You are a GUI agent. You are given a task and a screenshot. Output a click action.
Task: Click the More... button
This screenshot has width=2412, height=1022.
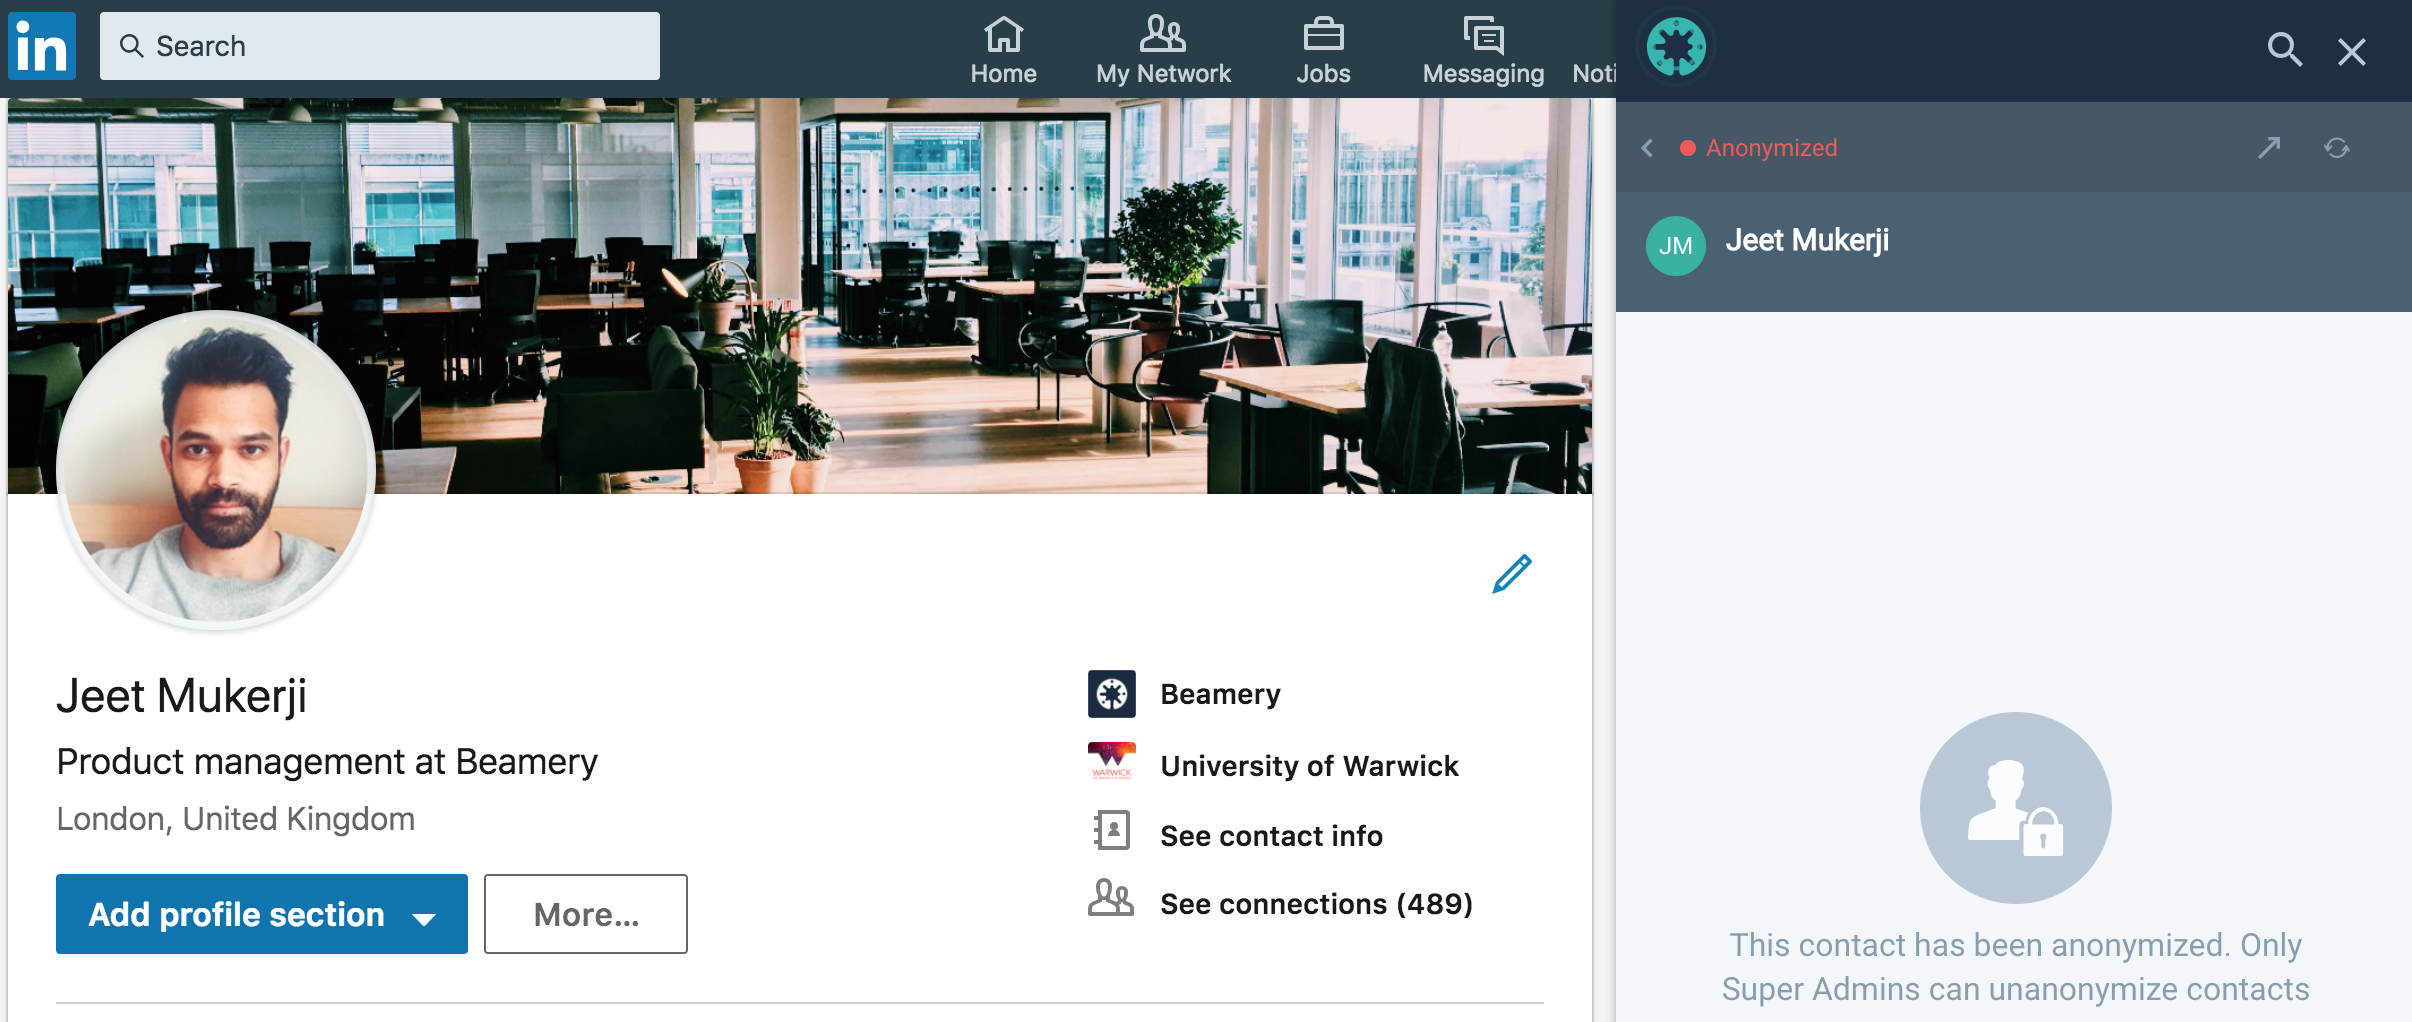[586, 914]
